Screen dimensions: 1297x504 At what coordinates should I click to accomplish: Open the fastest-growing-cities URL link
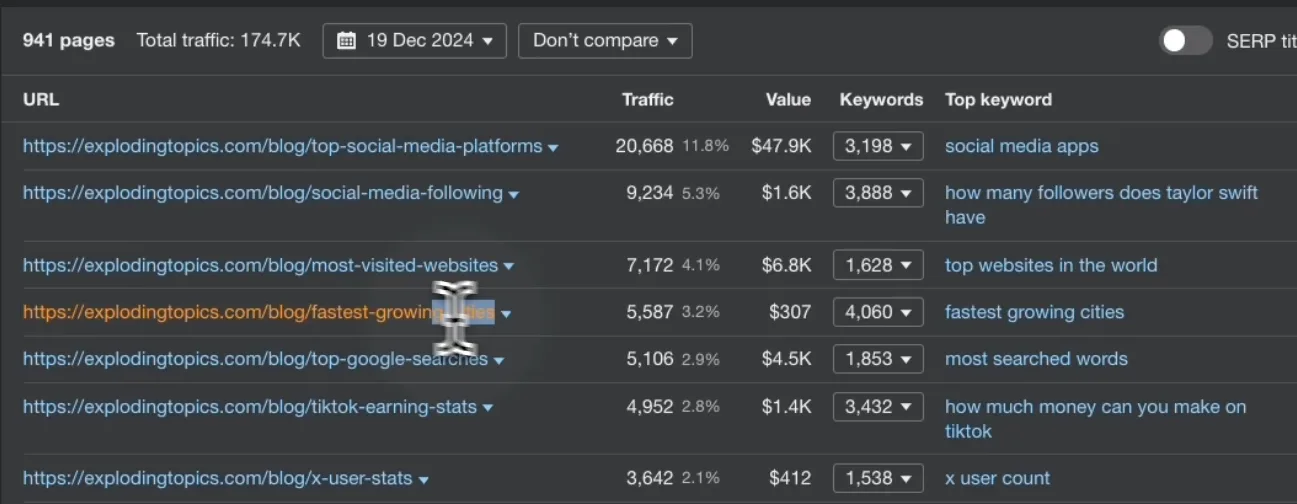(x=259, y=312)
